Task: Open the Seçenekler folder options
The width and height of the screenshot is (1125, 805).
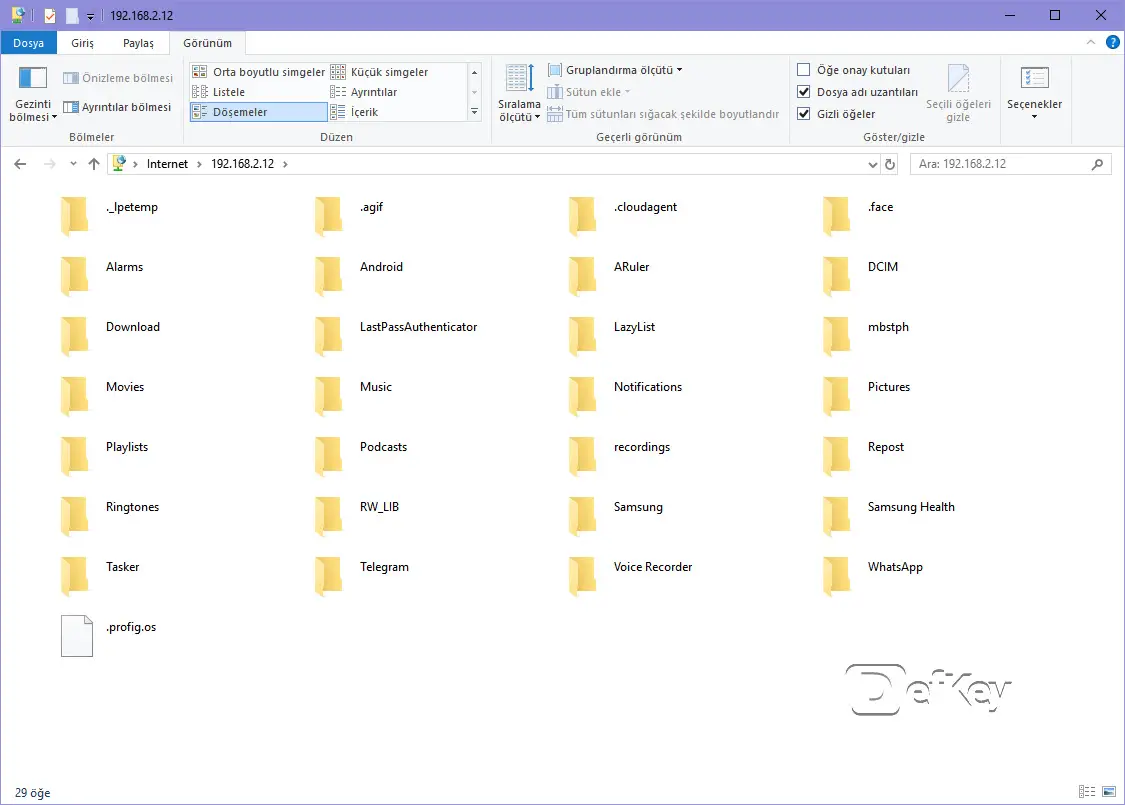Action: coord(1034,93)
